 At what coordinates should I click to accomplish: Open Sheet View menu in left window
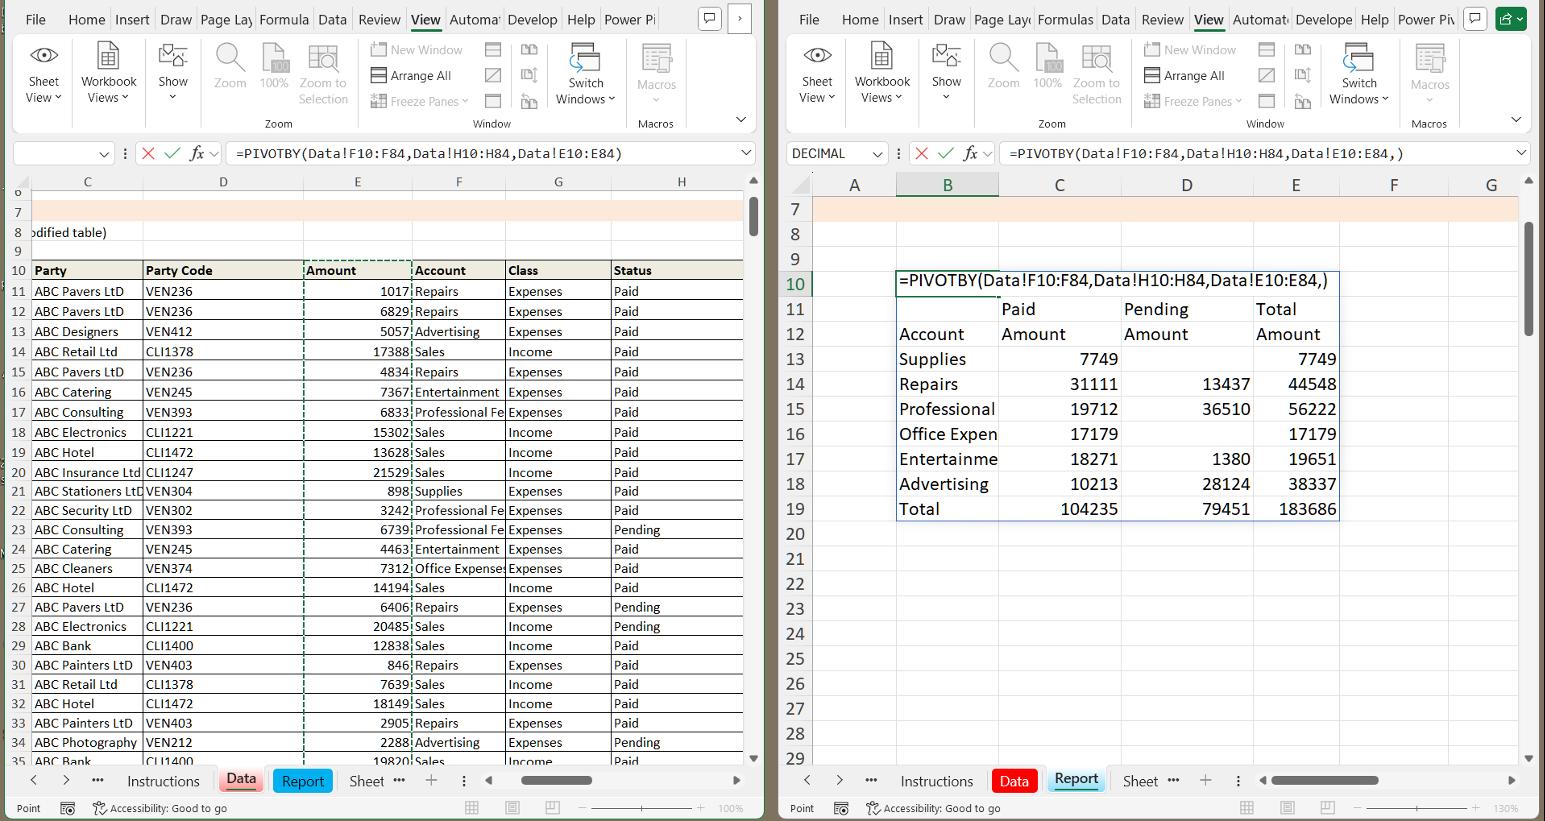point(43,73)
